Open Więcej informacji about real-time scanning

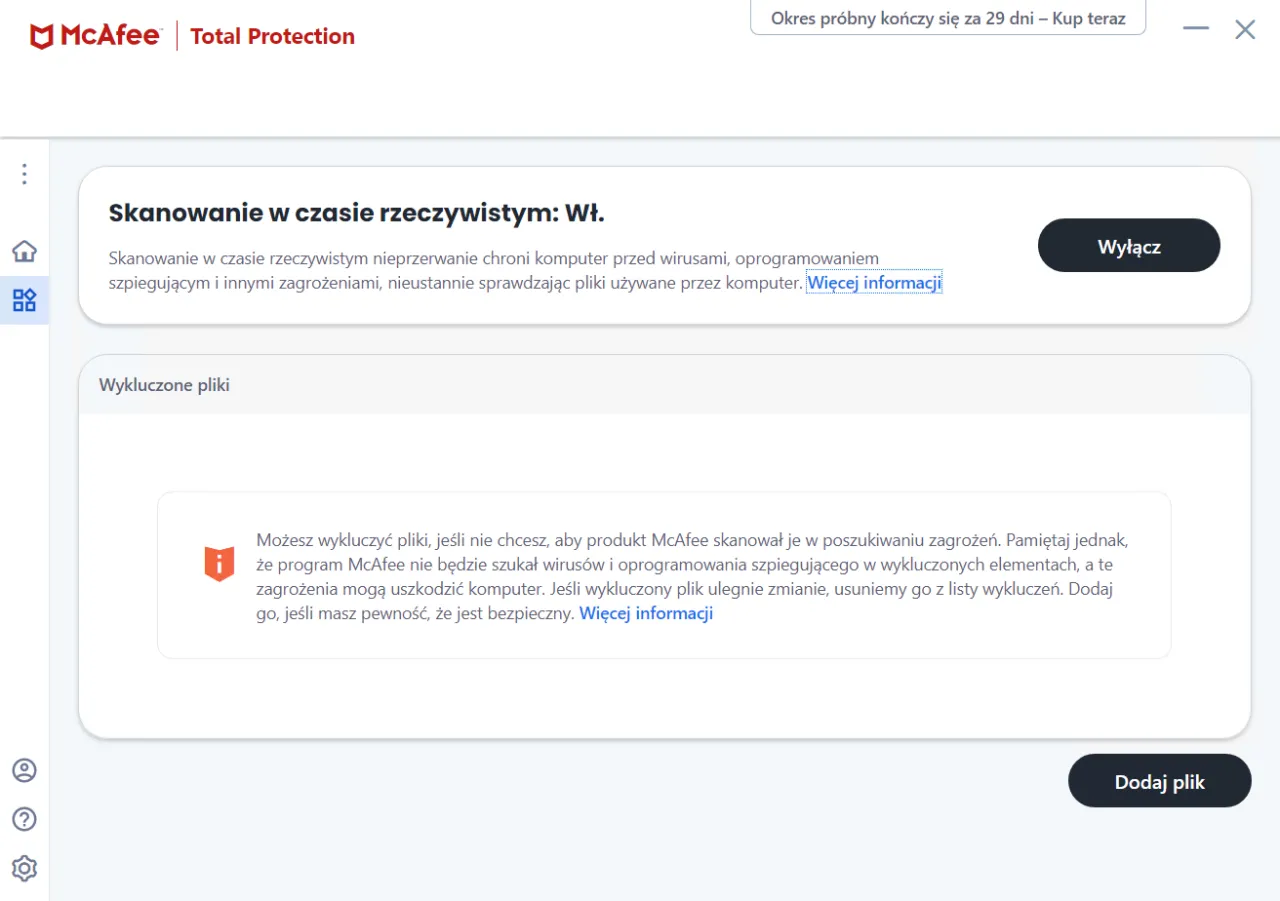[874, 282]
